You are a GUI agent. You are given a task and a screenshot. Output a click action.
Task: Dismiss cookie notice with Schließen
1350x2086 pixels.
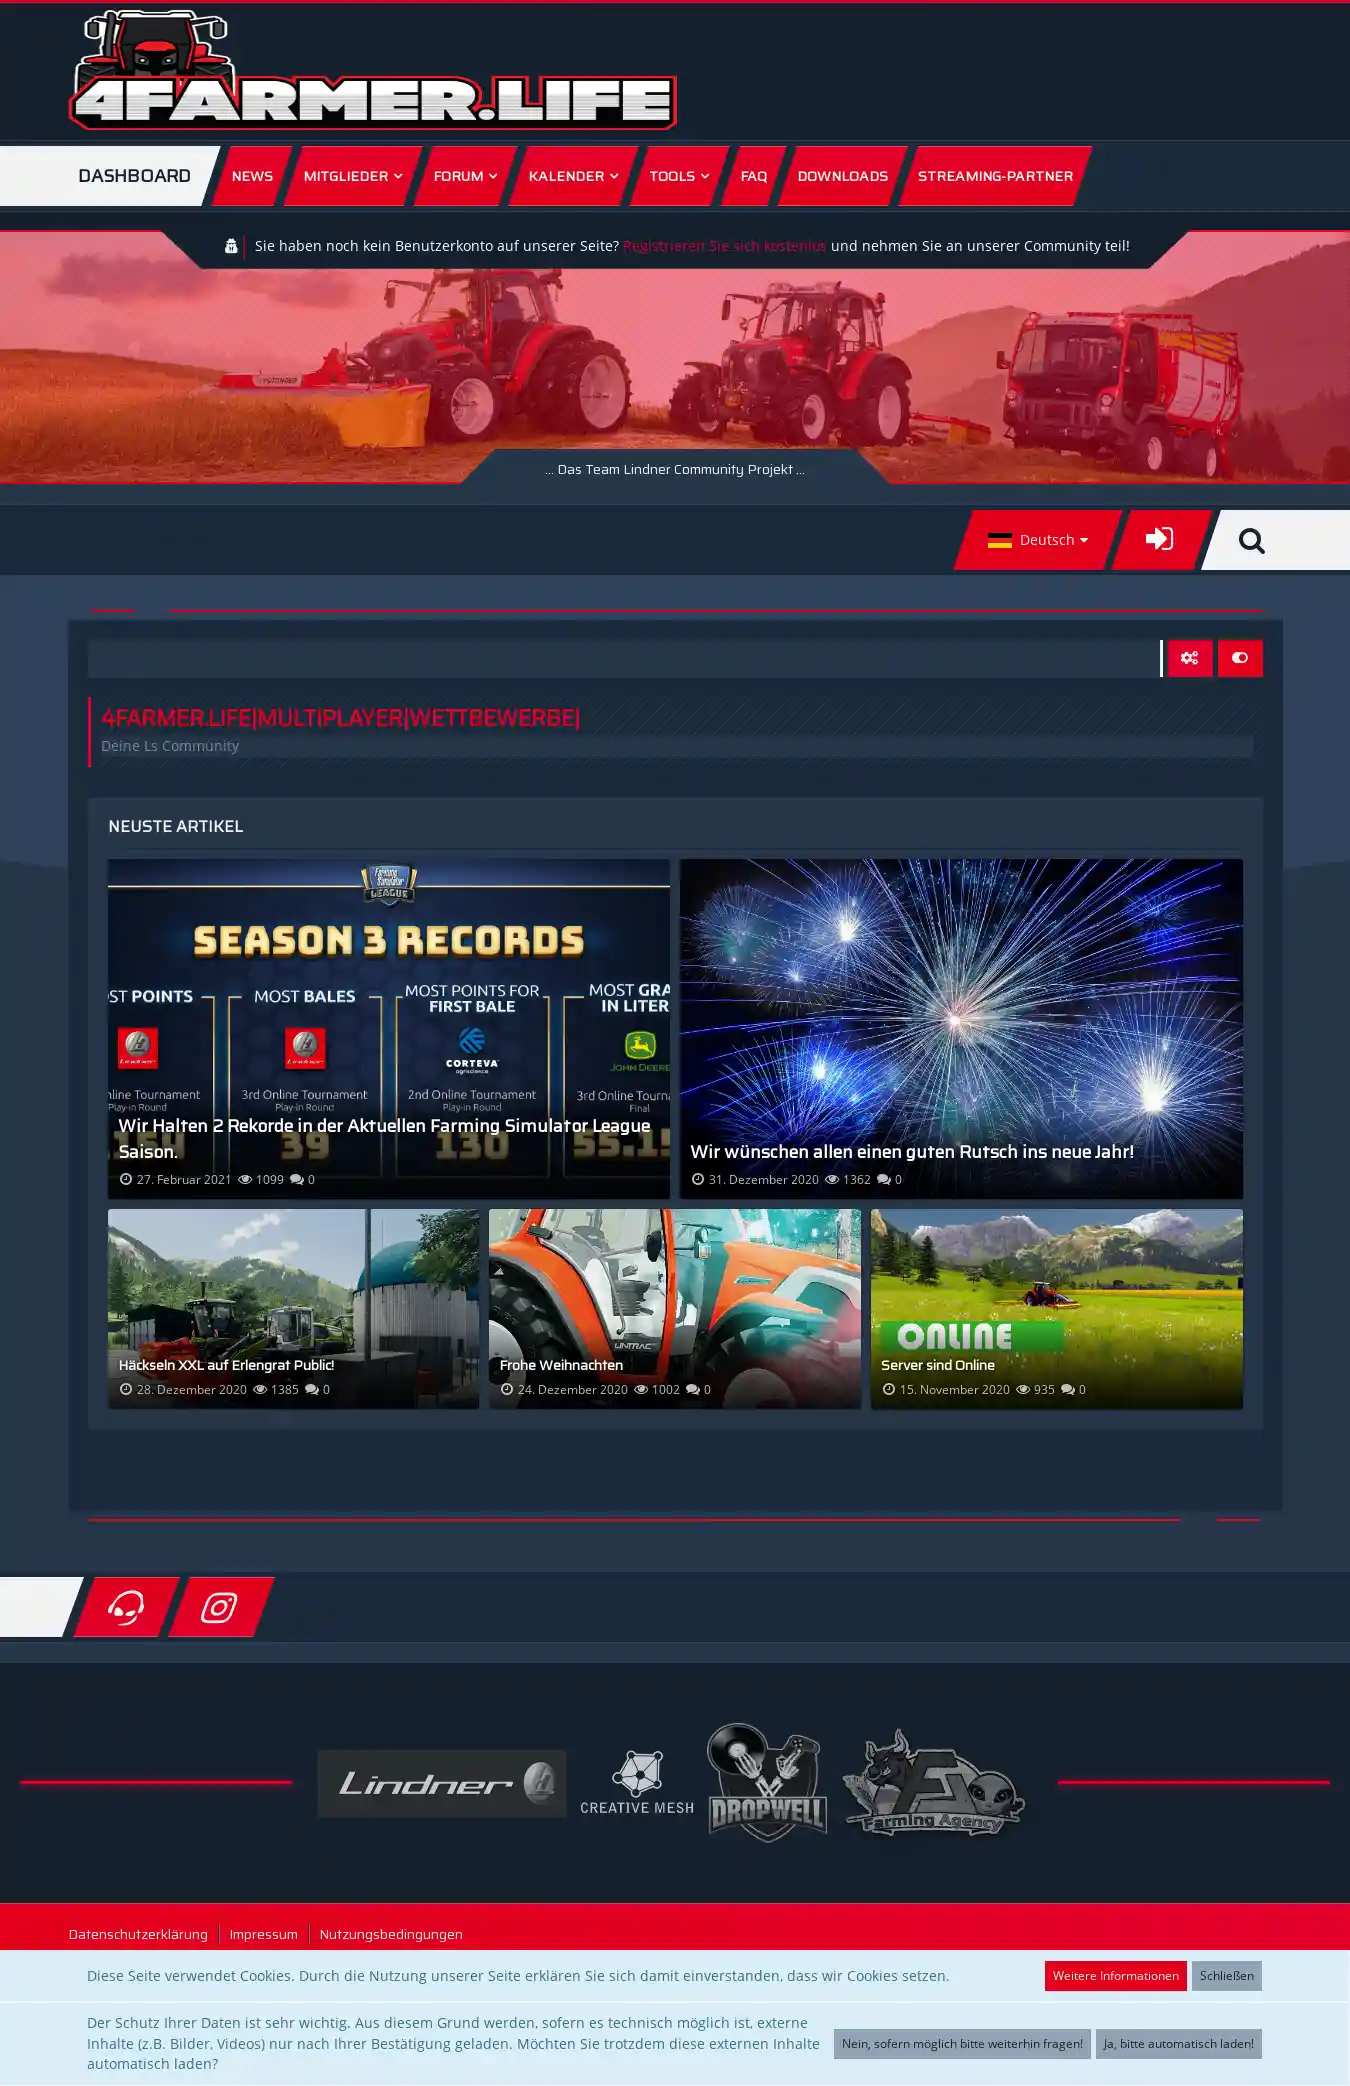coord(1226,1975)
